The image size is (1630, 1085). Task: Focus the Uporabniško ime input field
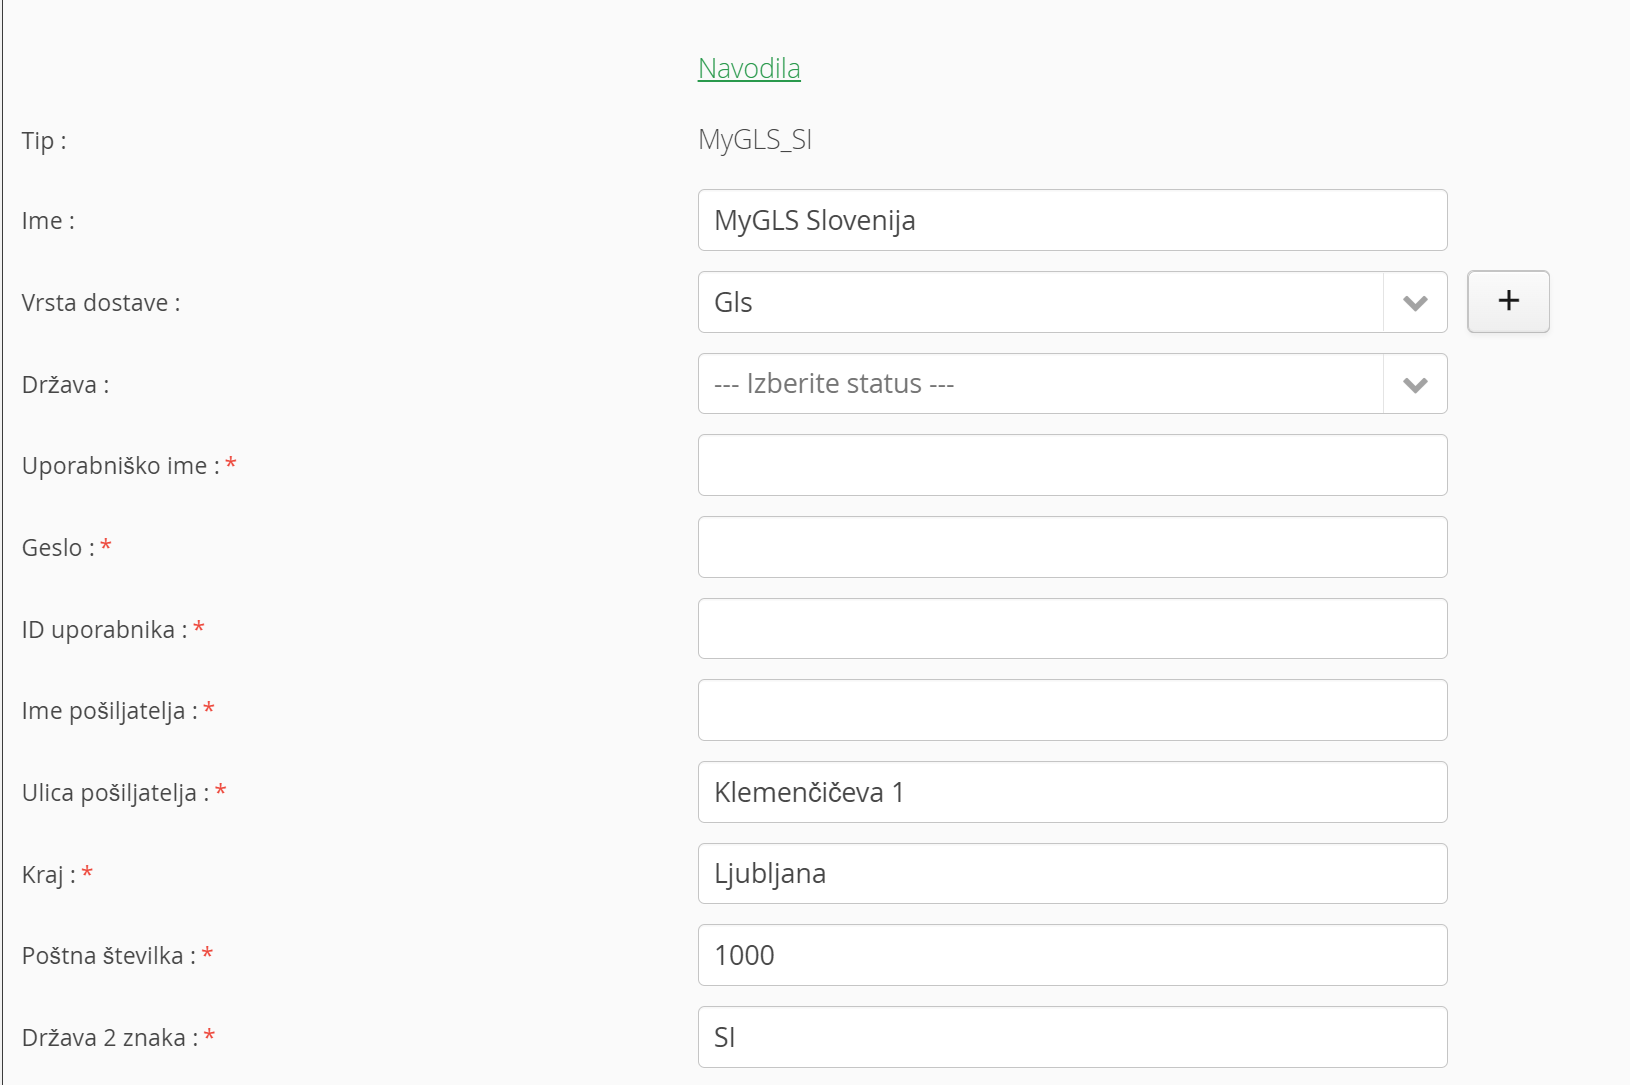[x=1072, y=465]
